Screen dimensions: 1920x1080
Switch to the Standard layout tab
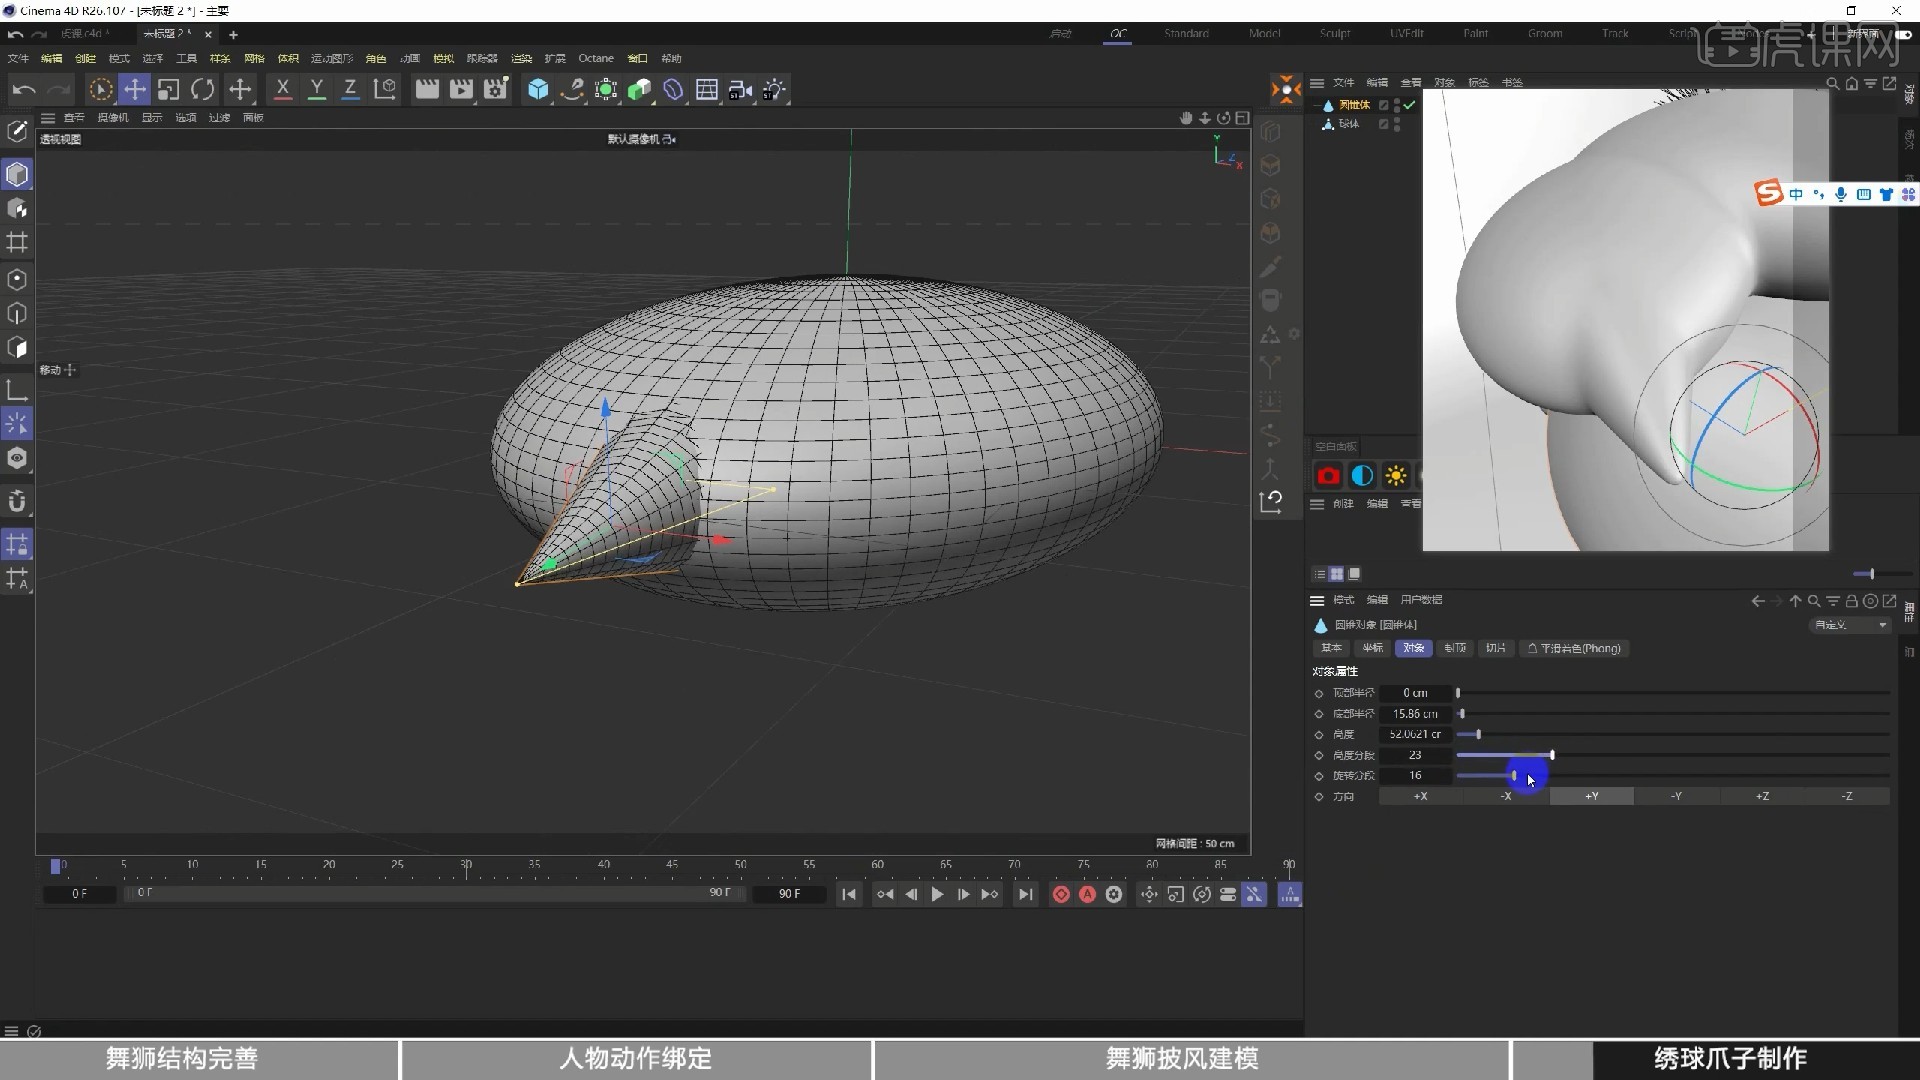point(1186,34)
